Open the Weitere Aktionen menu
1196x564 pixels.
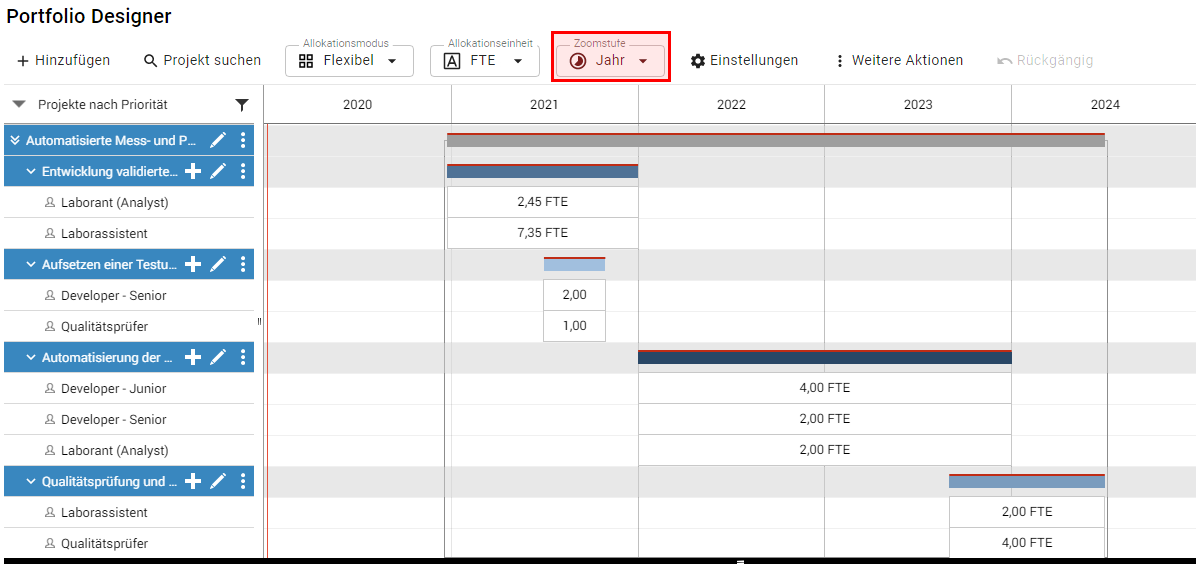click(x=898, y=61)
